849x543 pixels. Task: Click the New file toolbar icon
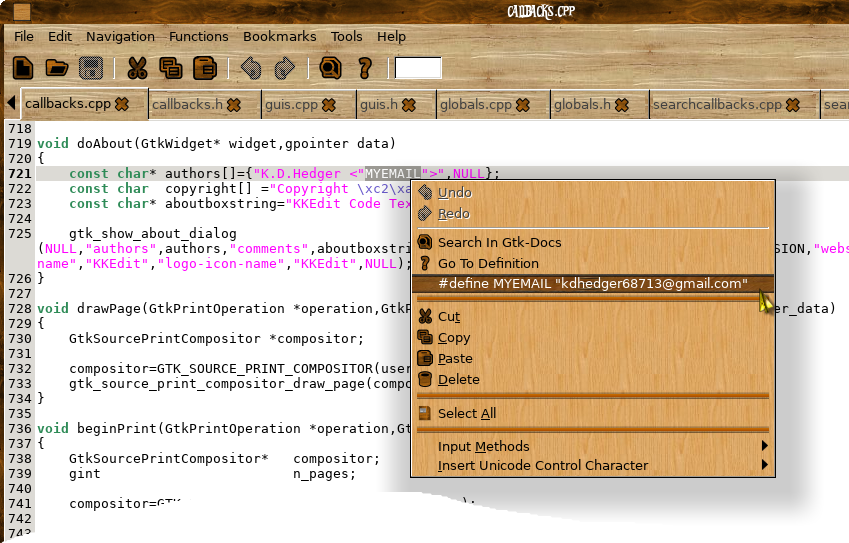tap(23, 68)
